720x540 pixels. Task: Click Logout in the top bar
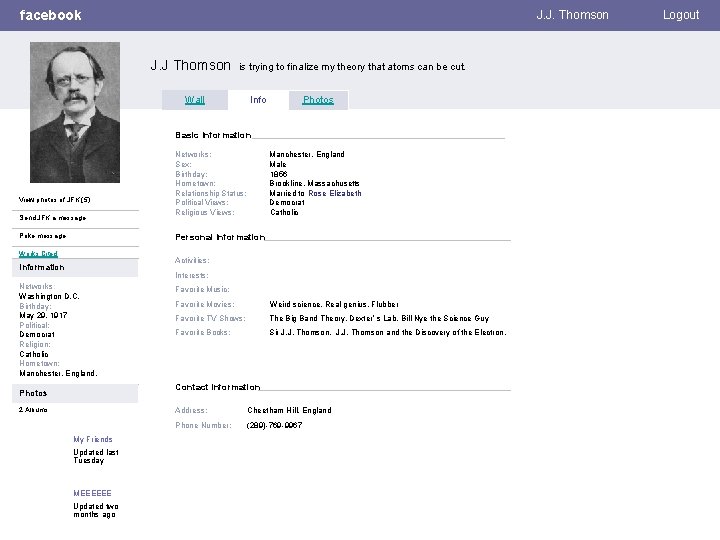click(681, 15)
